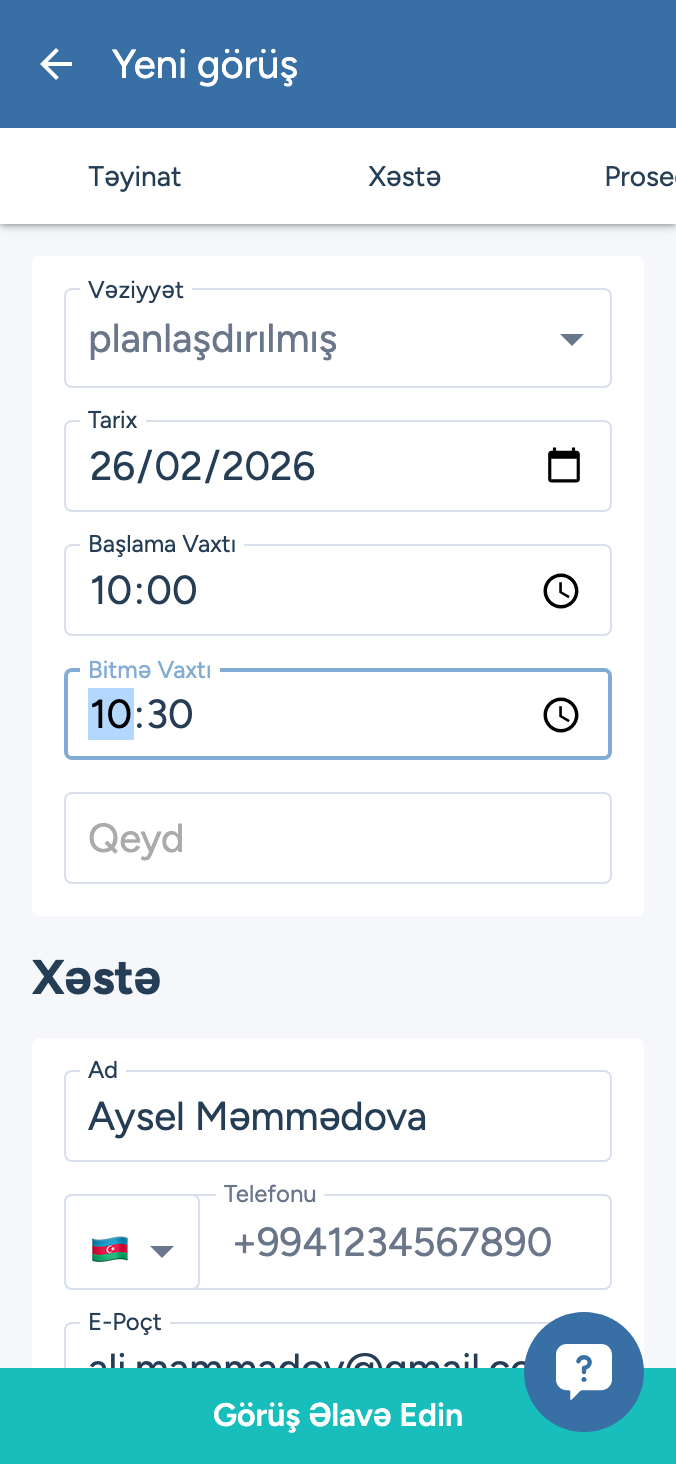Image resolution: width=676 pixels, height=1464 pixels.
Task: Click into the Qeyd note field
Action: 338,838
